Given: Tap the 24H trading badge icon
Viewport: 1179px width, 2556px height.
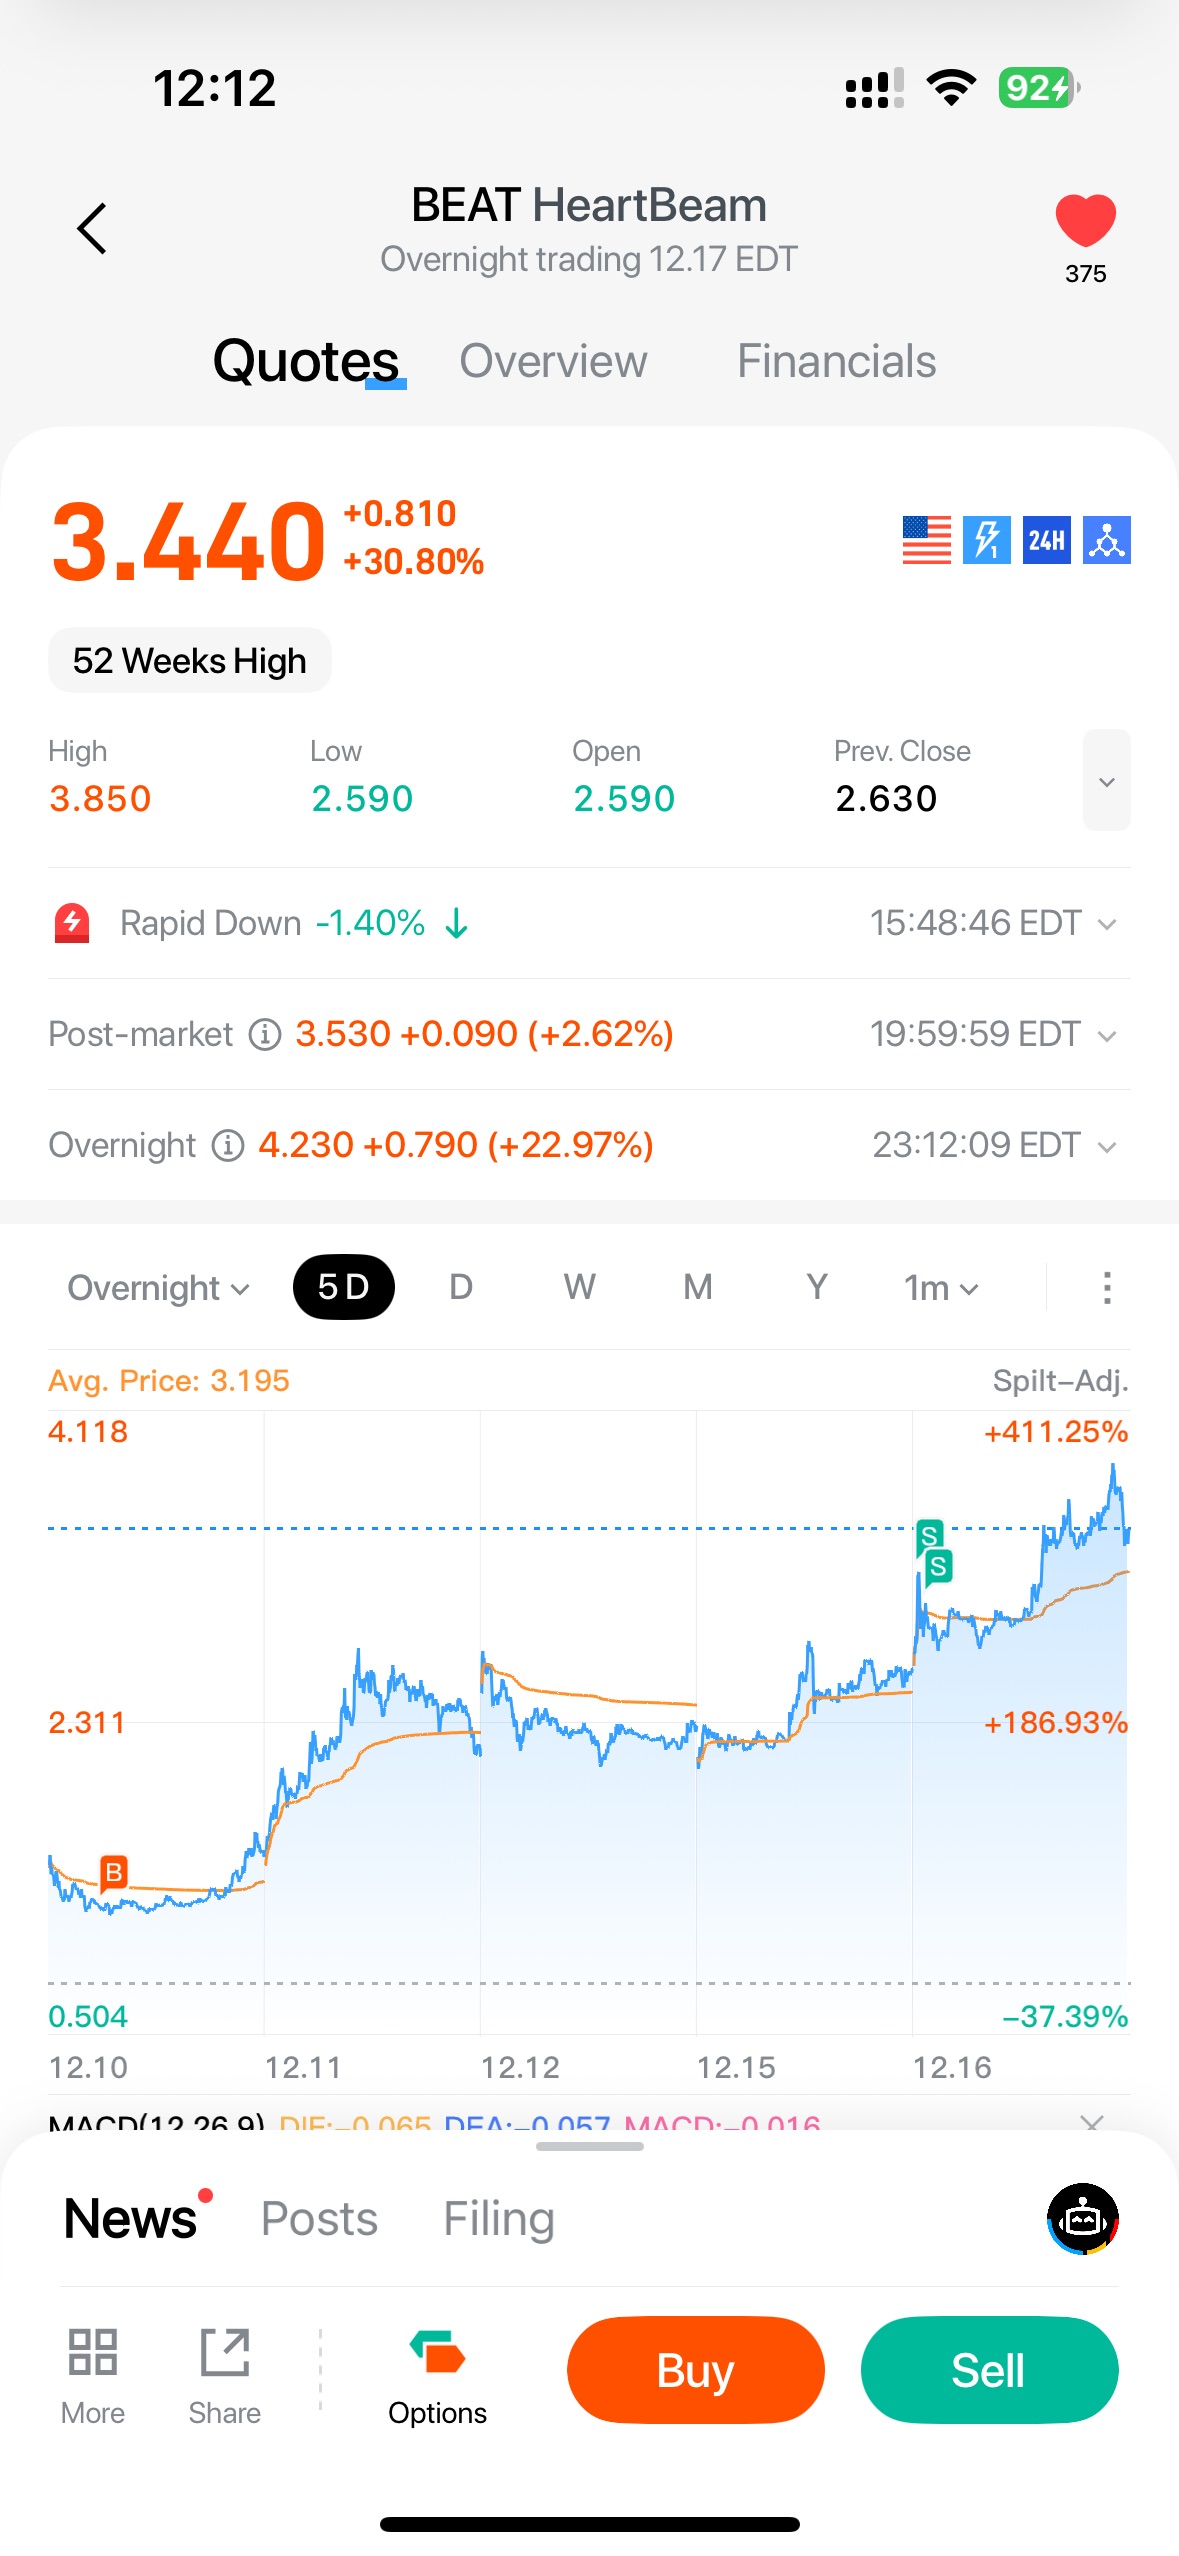Looking at the screenshot, I should (1046, 540).
